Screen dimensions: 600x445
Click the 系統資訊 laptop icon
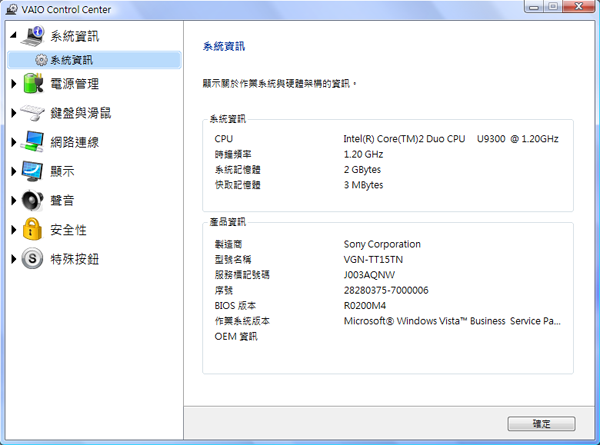[x=33, y=36]
